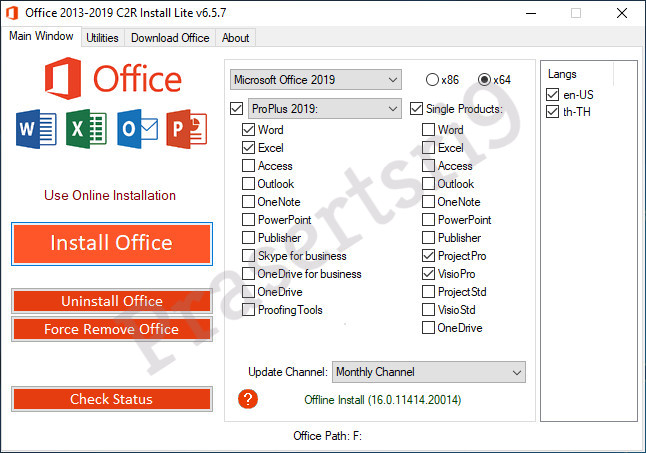Toggle the checkbox beside ProPlus 2019

tap(236, 109)
